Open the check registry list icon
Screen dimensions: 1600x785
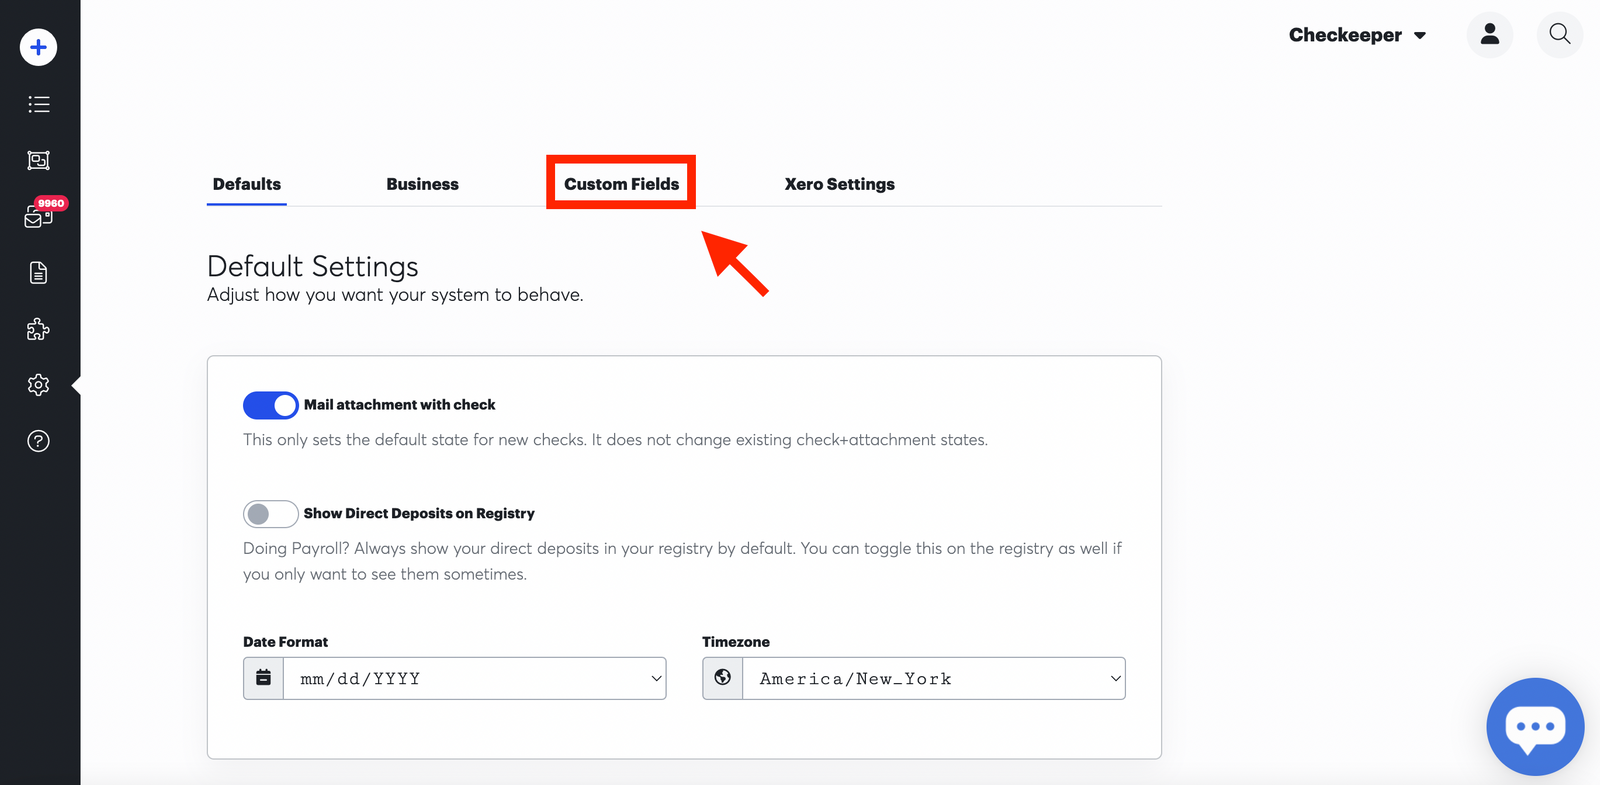click(38, 104)
